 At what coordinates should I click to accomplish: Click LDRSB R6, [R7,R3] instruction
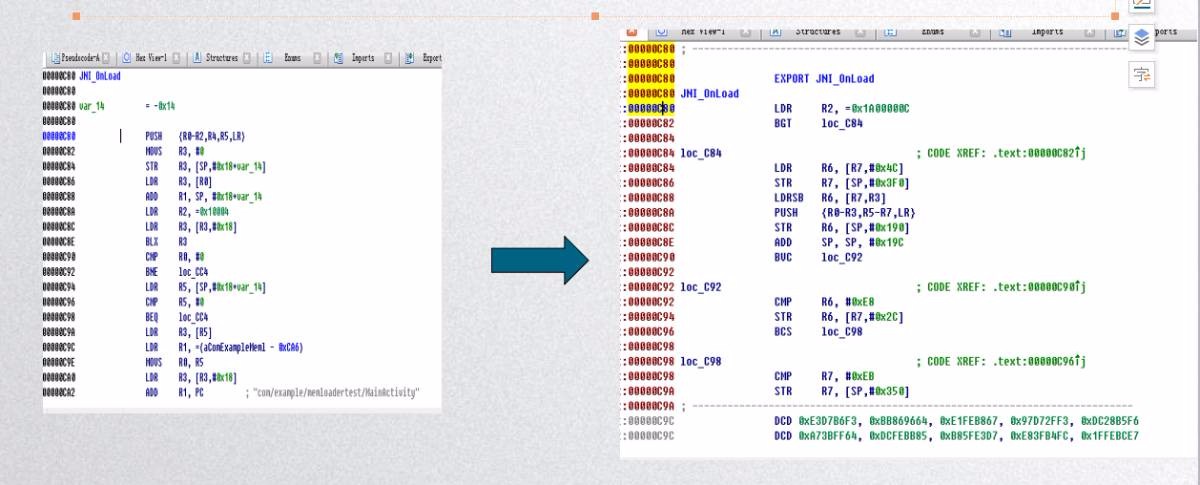(x=832, y=198)
